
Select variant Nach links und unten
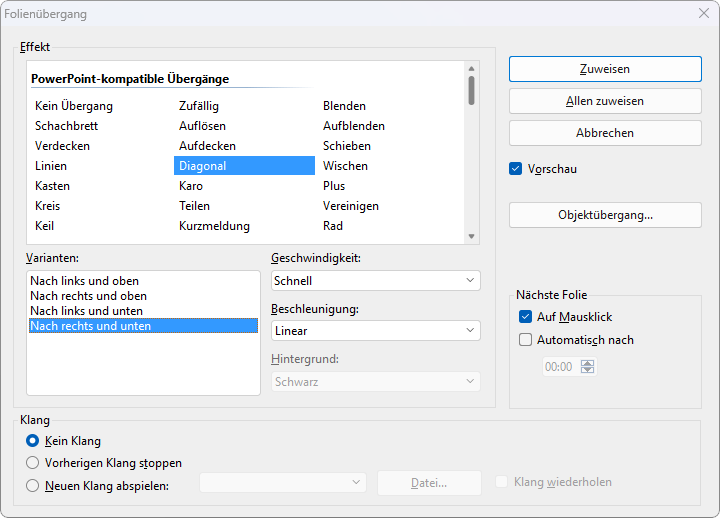pyautogui.click(x=143, y=311)
